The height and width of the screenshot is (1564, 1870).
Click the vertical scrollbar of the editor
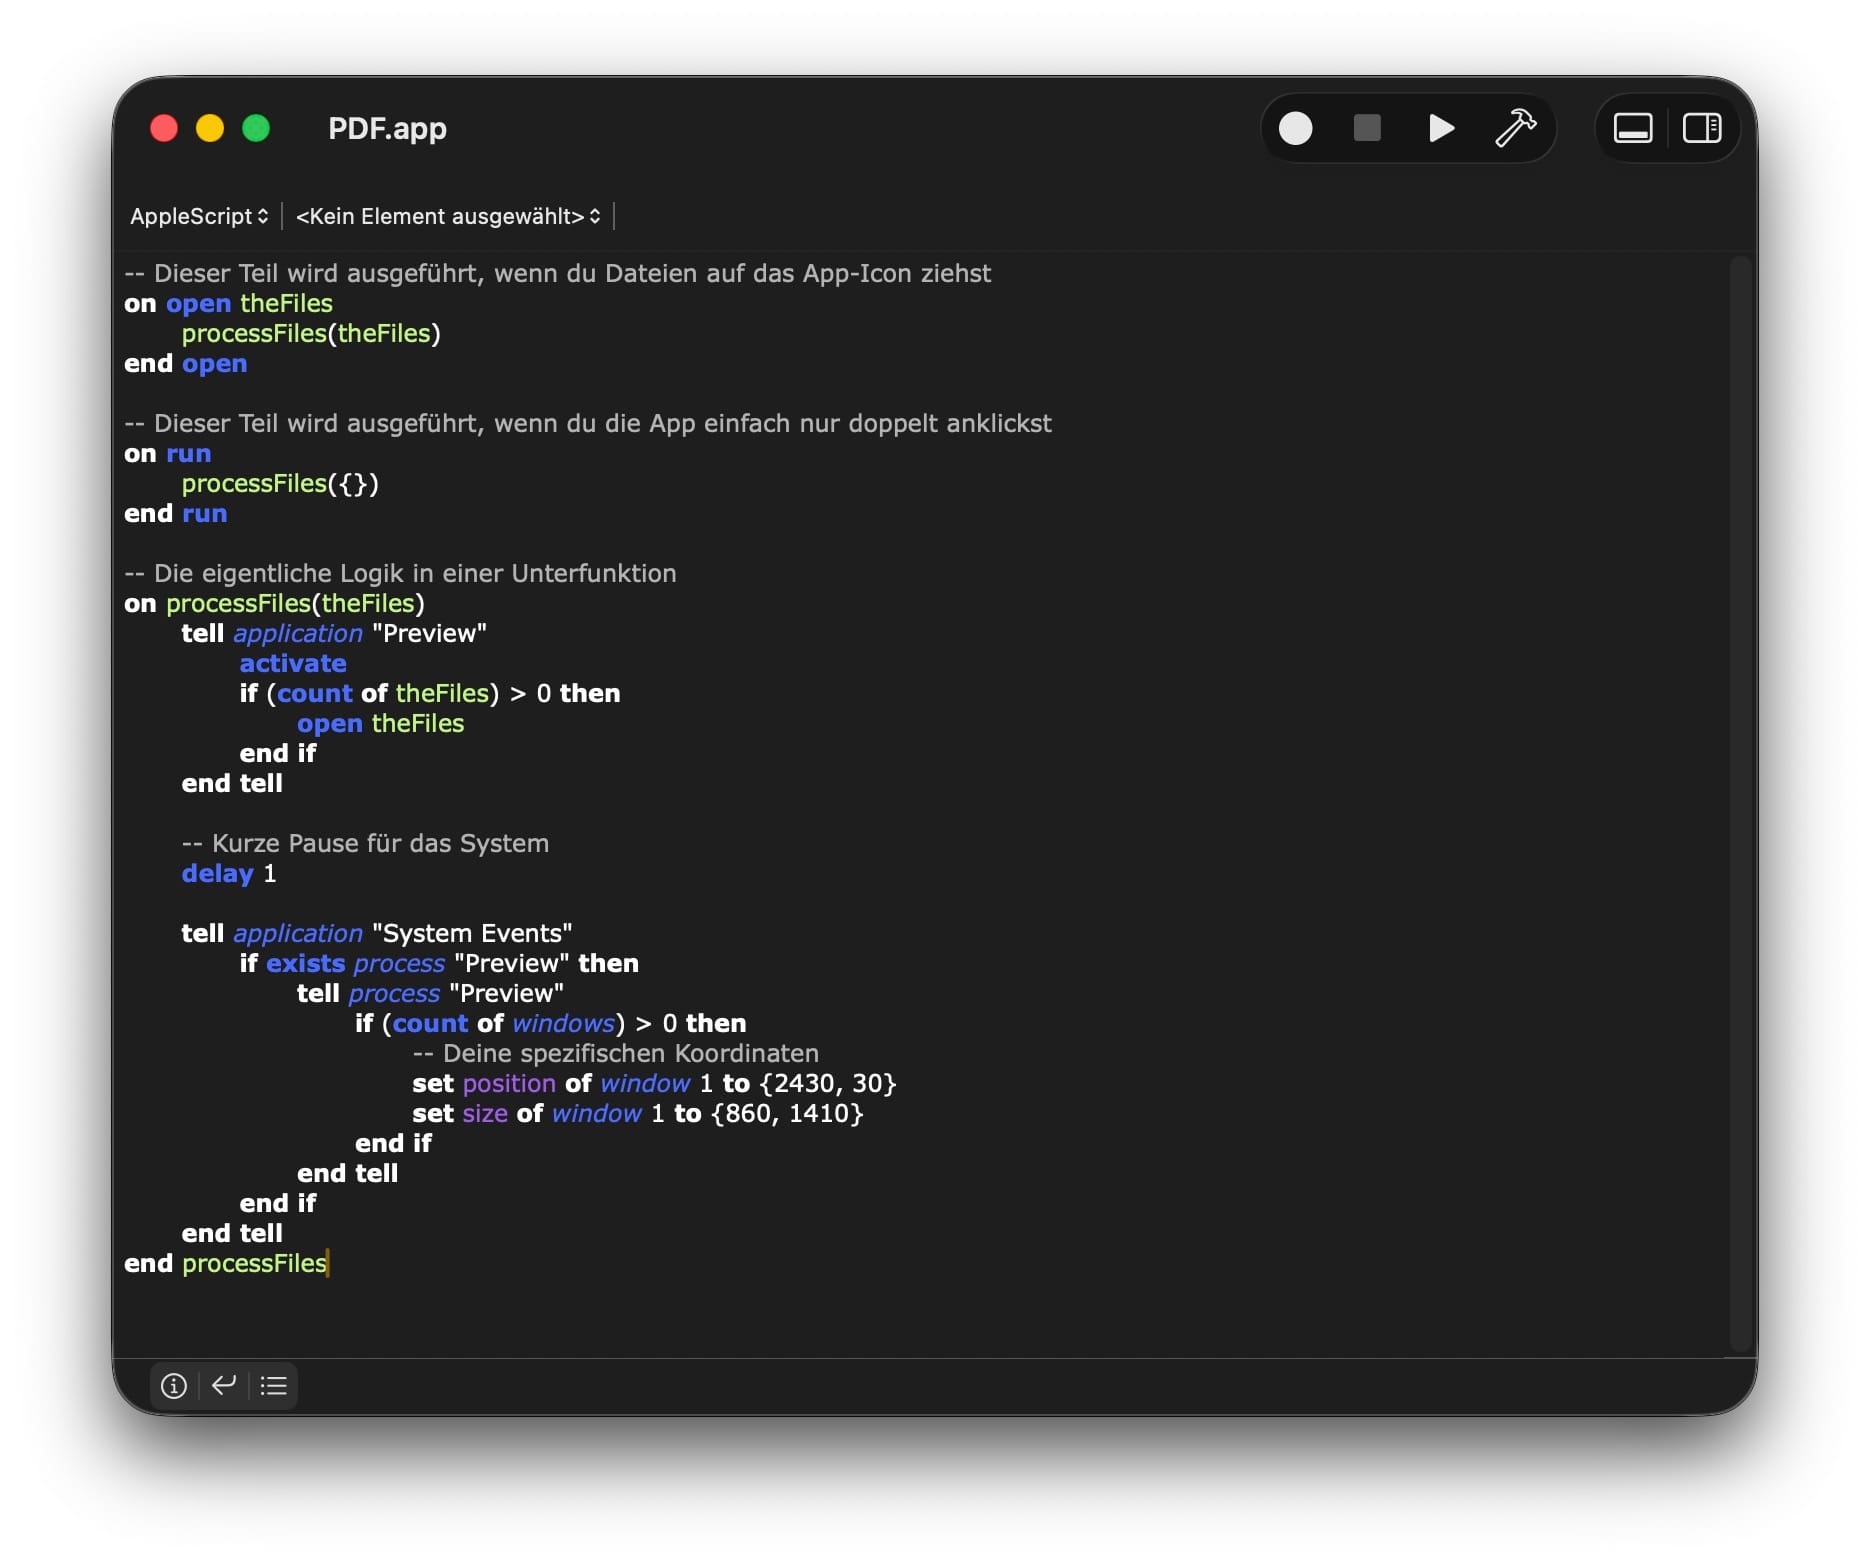click(1740, 800)
